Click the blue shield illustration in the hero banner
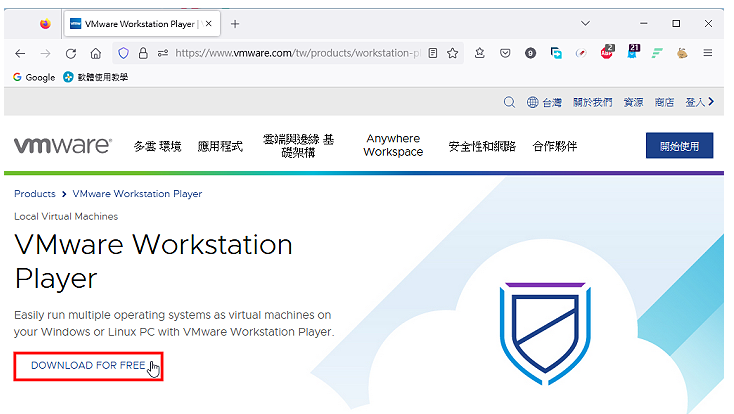This screenshot has width=734, height=414. (x=545, y=333)
